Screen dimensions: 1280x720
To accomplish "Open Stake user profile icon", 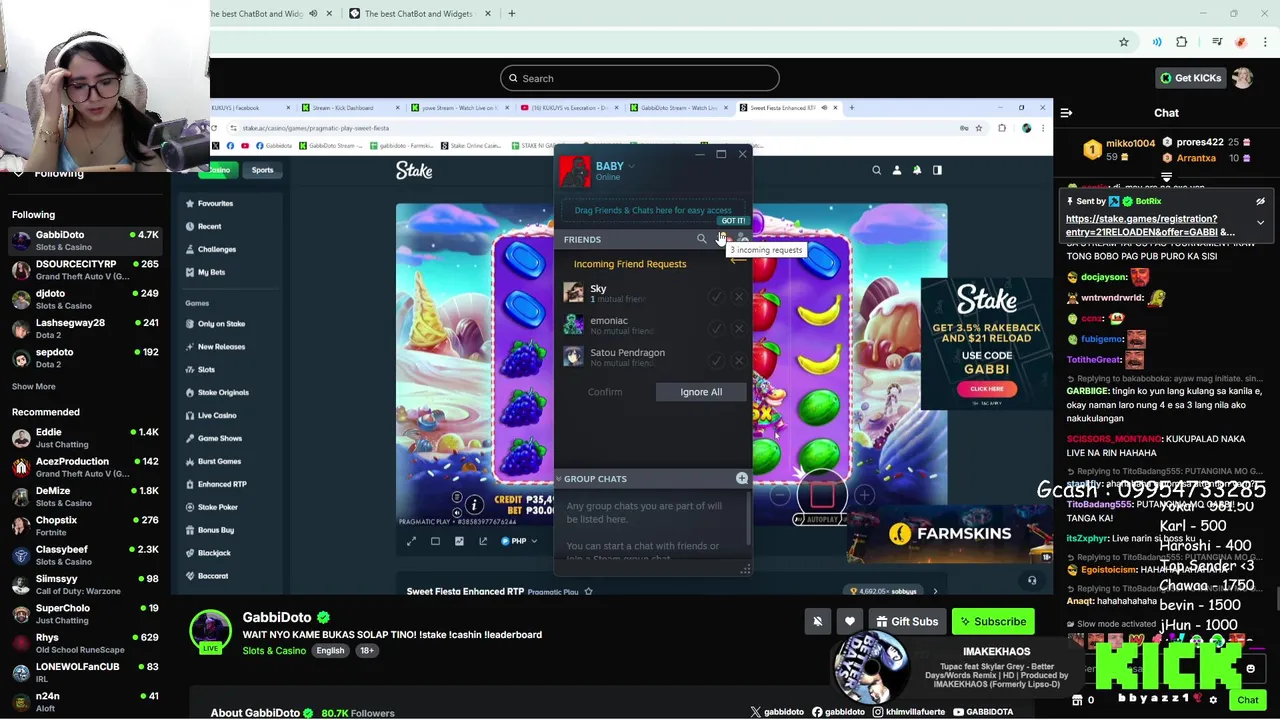I will tap(896, 170).
